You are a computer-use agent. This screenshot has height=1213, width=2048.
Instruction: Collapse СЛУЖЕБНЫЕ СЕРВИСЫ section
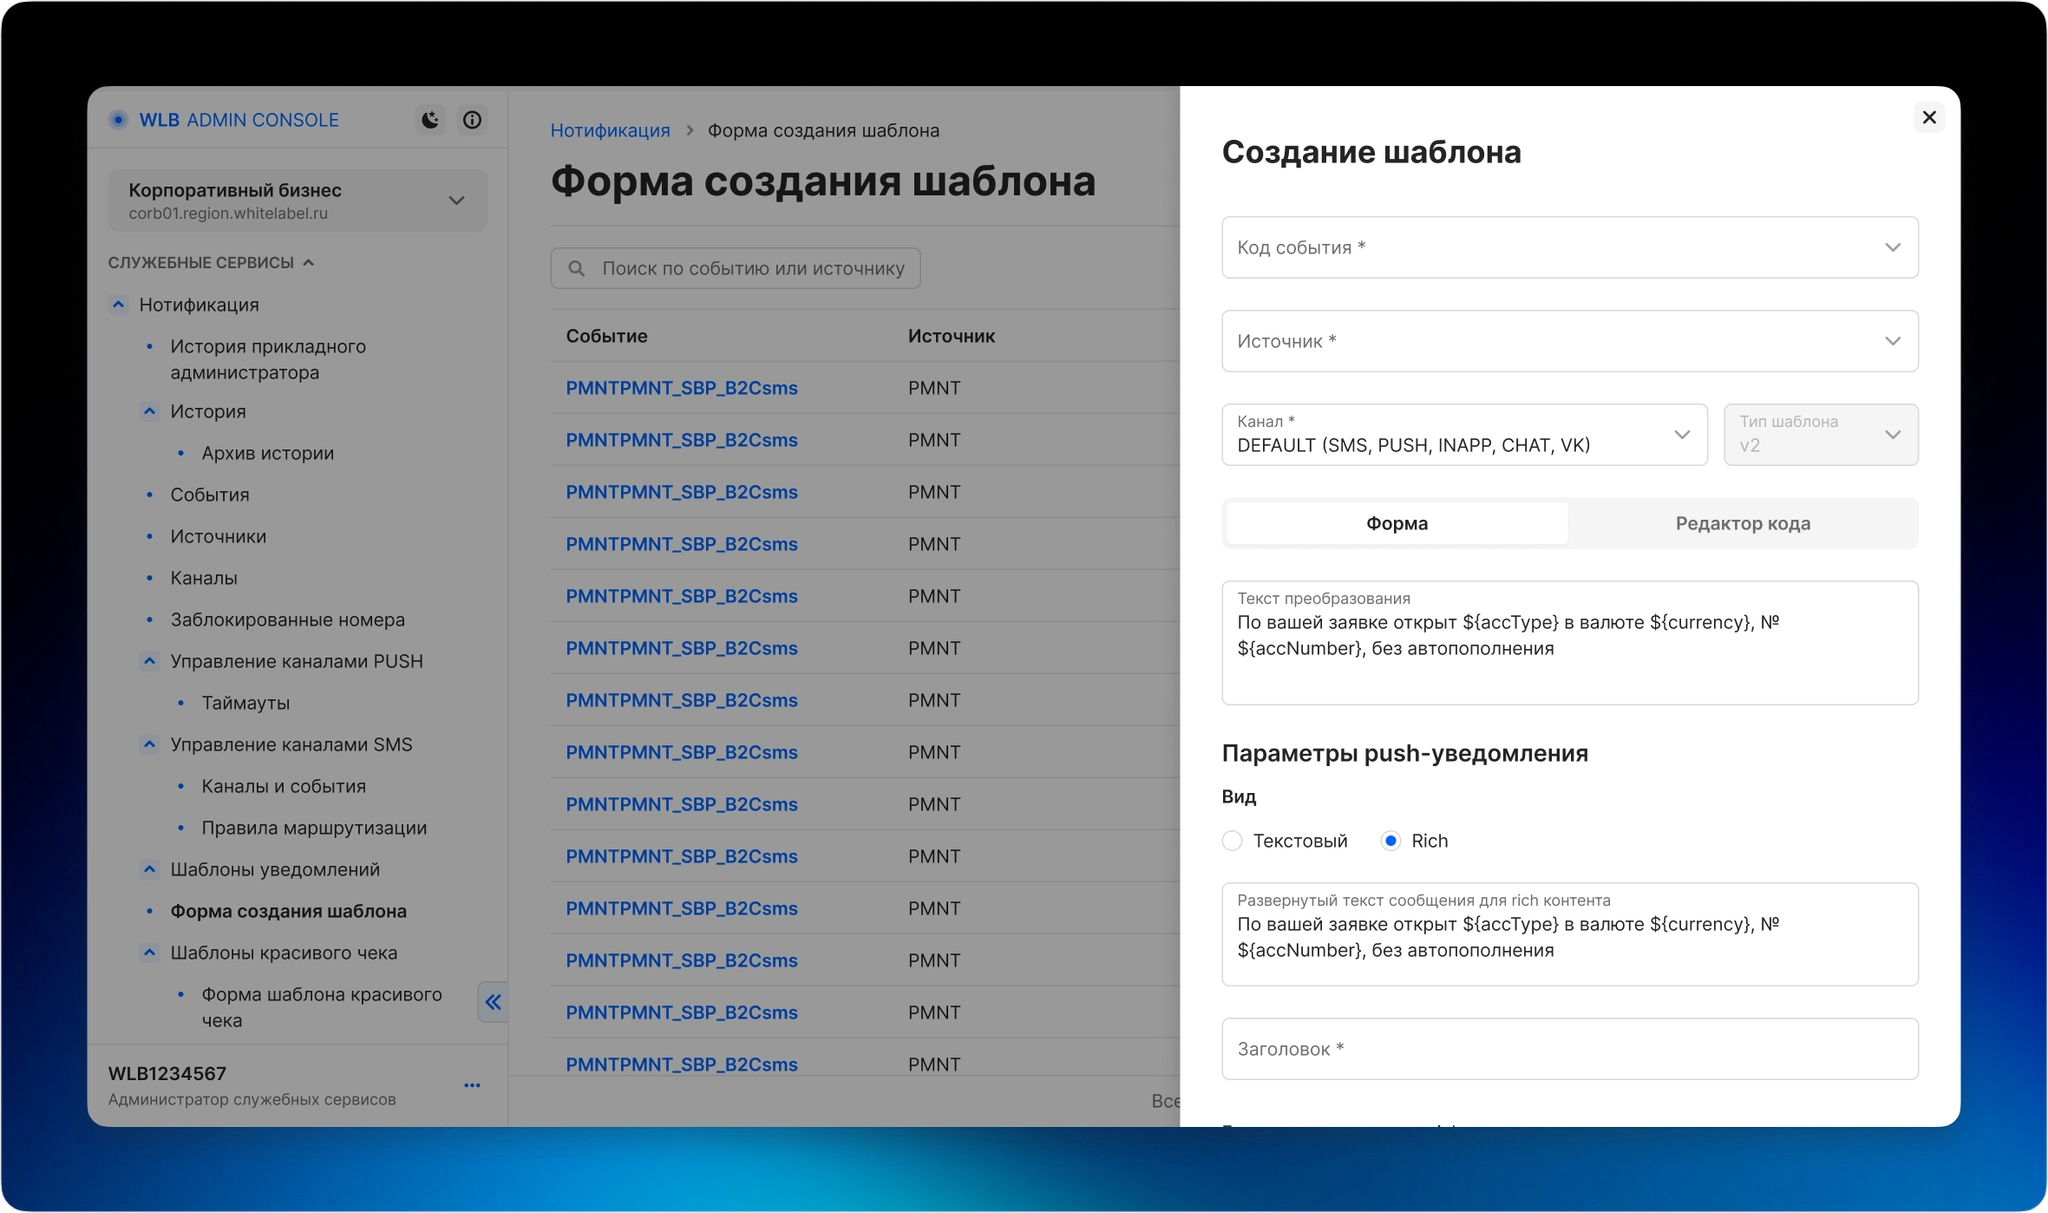click(211, 262)
